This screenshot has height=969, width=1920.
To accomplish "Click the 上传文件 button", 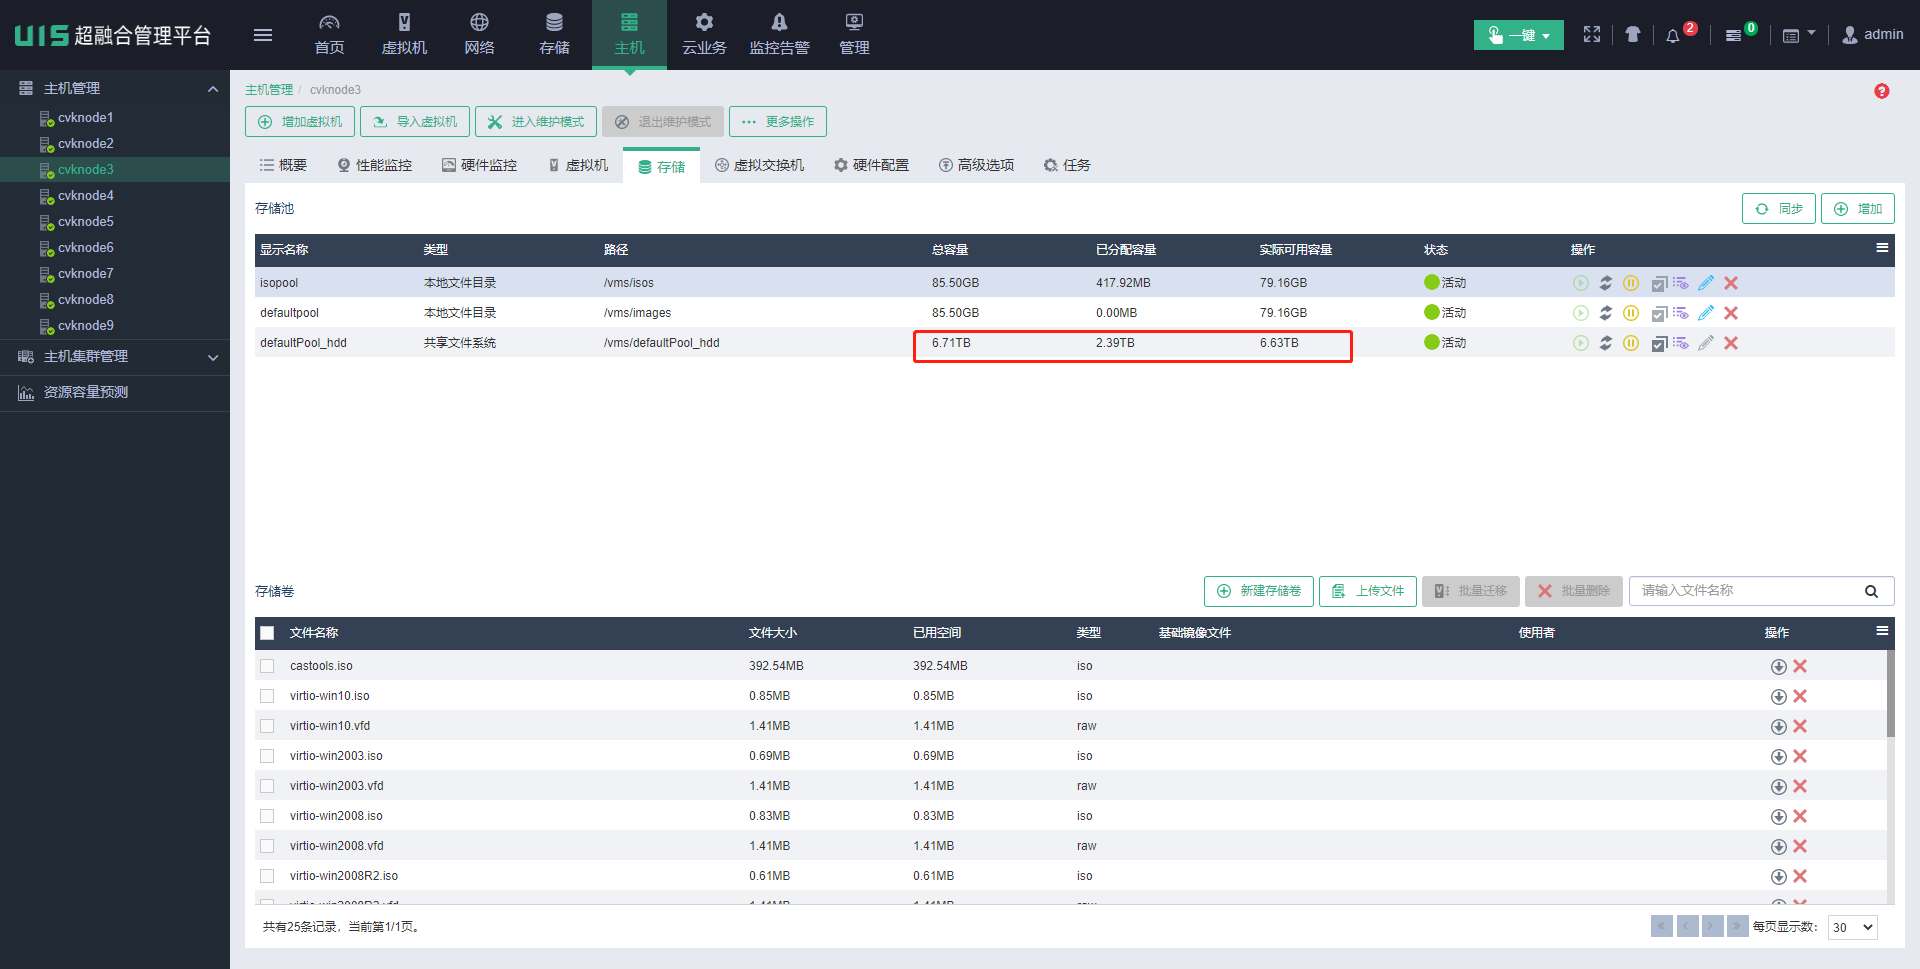I will click(x=1367, y=591).
